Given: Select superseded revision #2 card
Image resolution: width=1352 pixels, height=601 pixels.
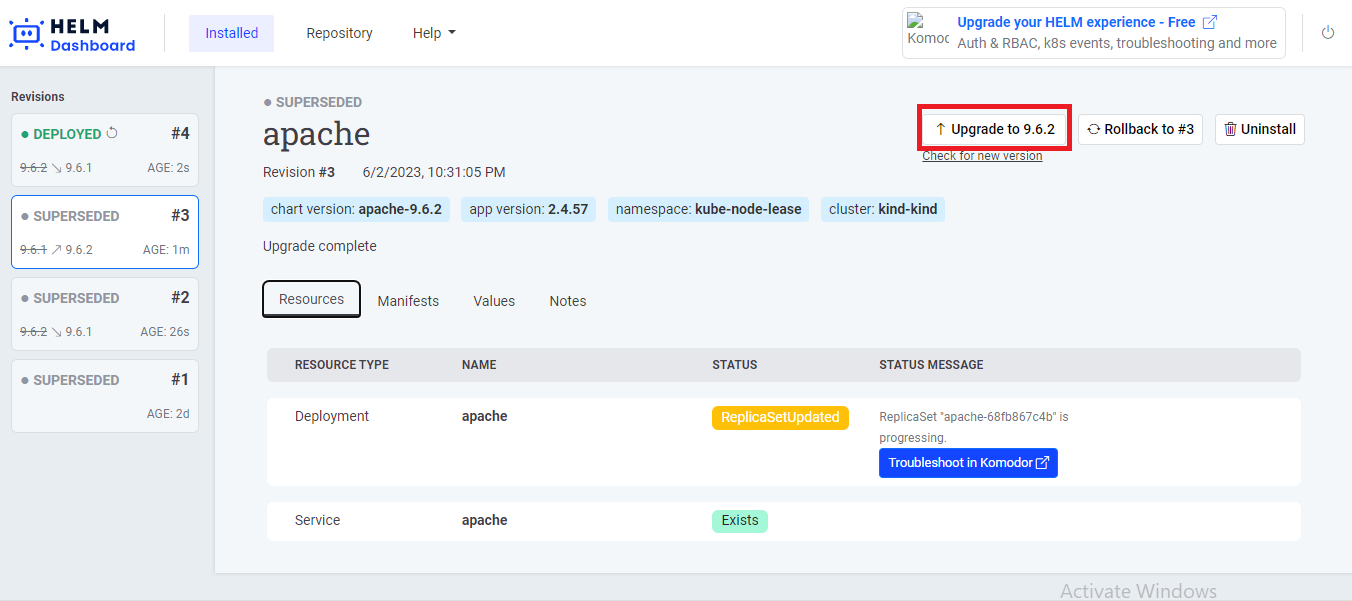Looking at the screenshot, I should (x=105, y=313).
